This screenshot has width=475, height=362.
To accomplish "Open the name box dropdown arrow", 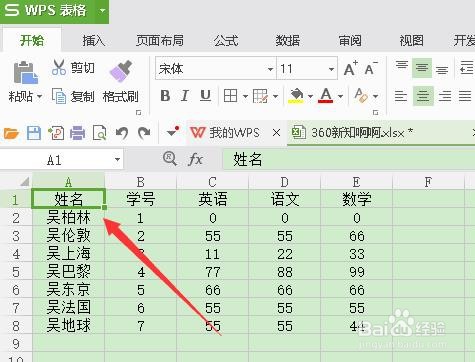I will (117, 160).
